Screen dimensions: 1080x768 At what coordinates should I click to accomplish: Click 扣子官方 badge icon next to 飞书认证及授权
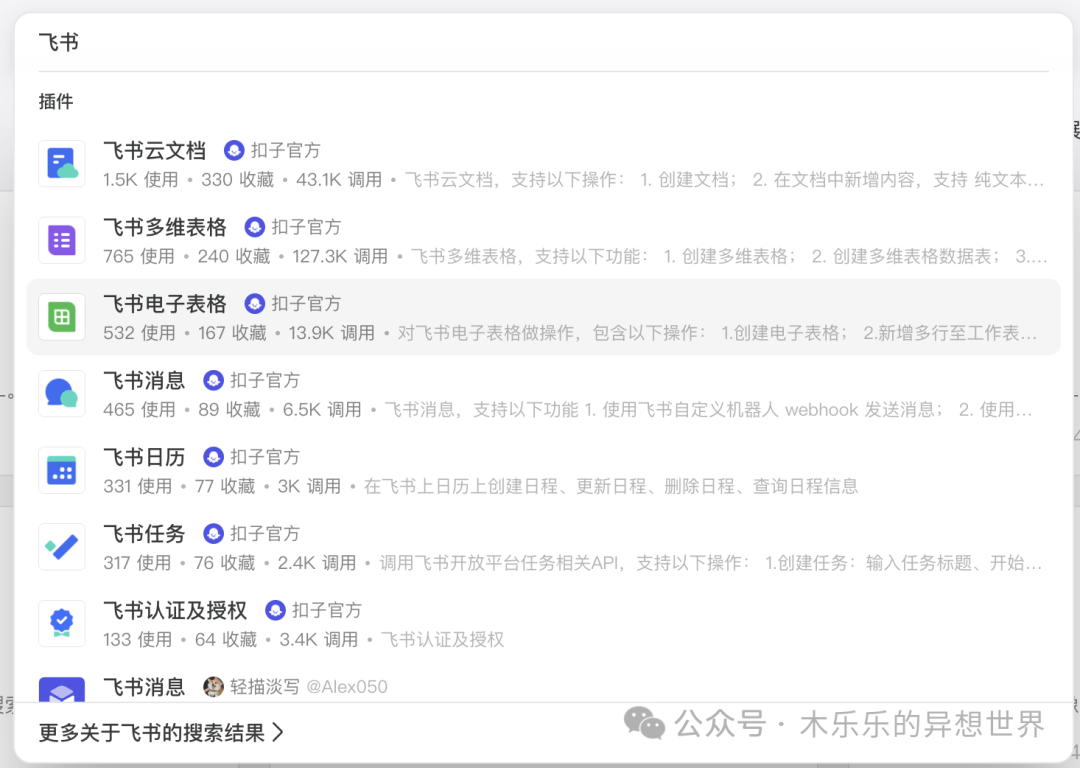(276, 610)
